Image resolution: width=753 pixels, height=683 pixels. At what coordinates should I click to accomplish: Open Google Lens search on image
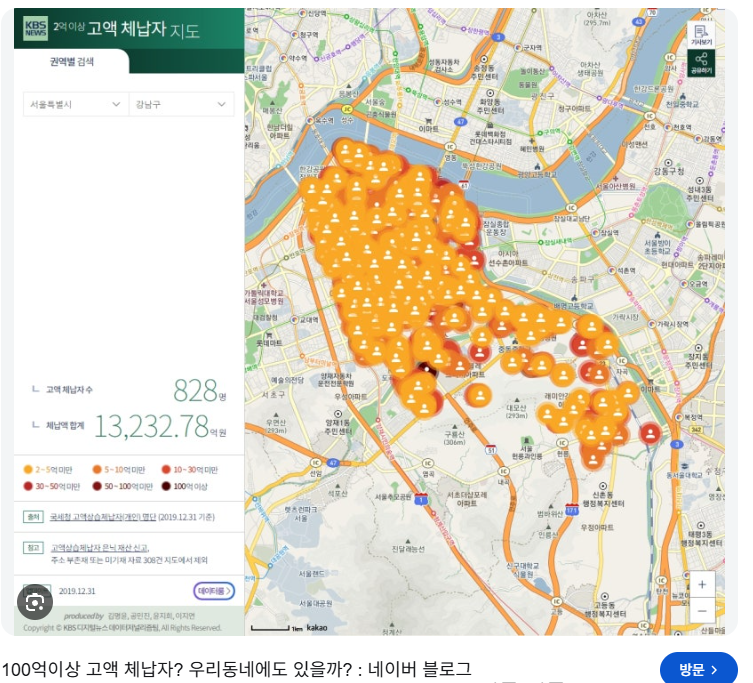pyautogui.click(x=35, y=602)
